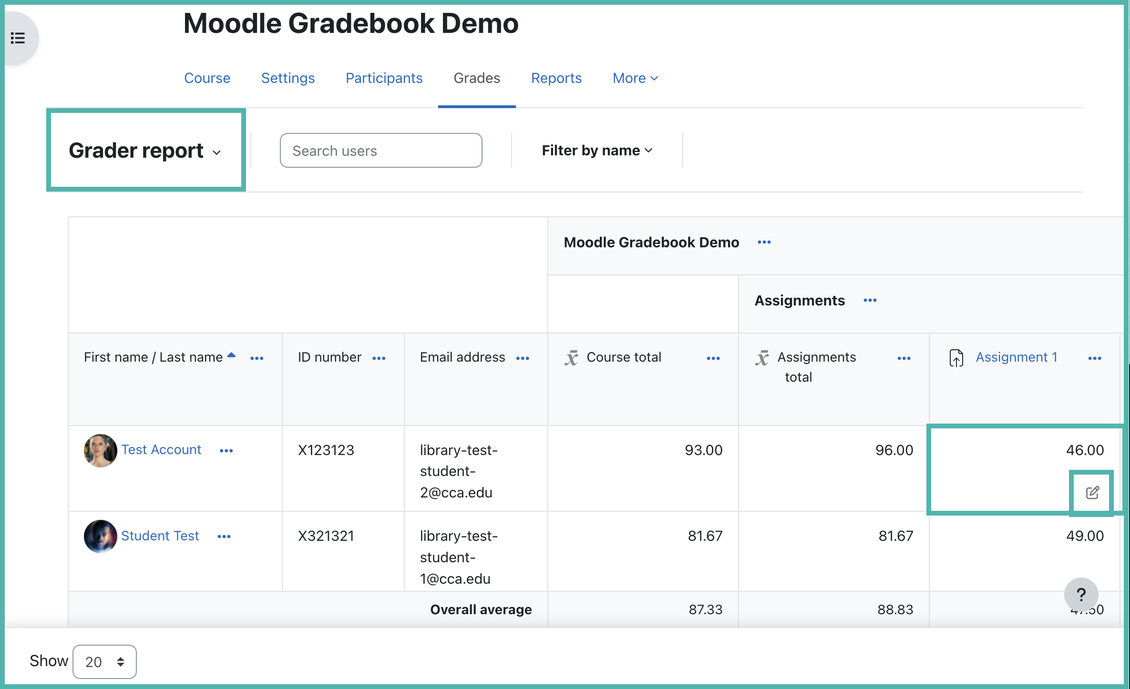Click Test Account profile picture
1130x689 pixels.
coord(100,450)
